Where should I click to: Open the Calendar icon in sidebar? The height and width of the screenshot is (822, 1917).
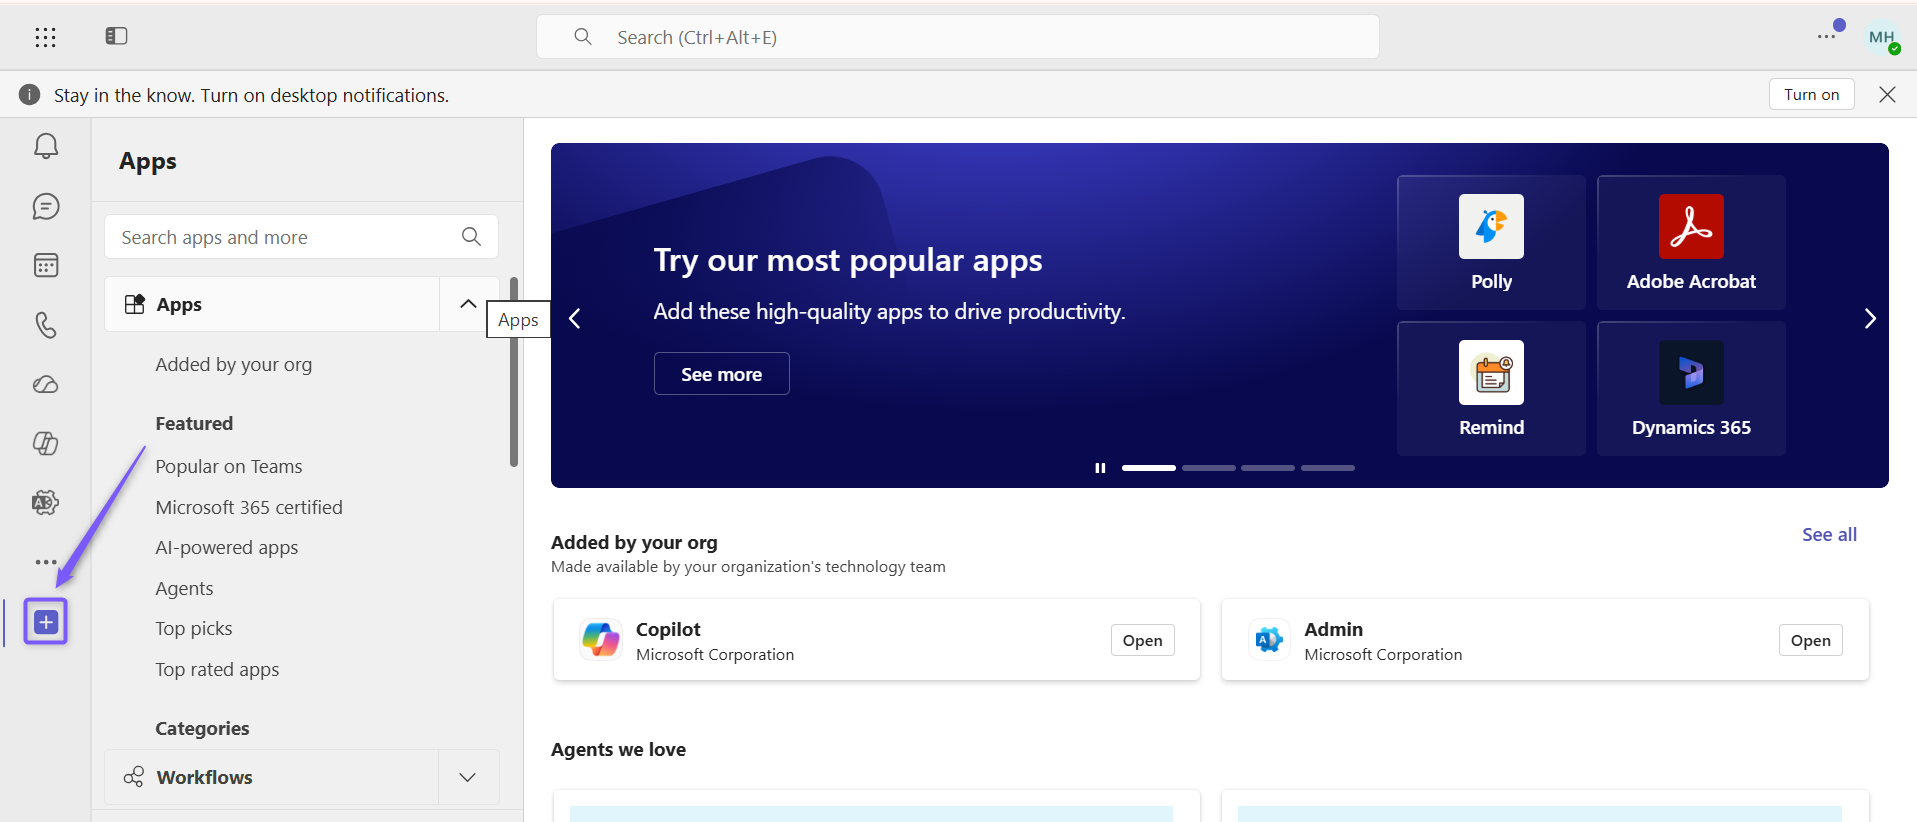point(46,265)
